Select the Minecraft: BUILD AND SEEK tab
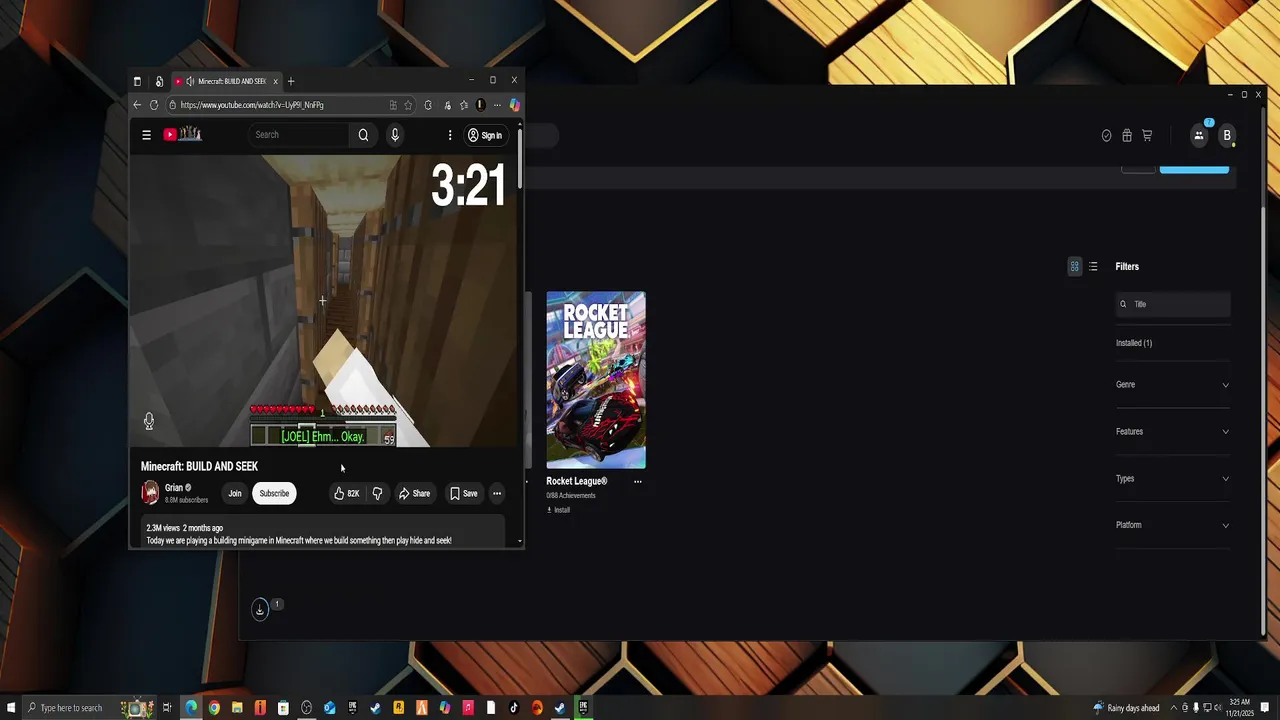The image size is (1280, 720). point(225,81)
